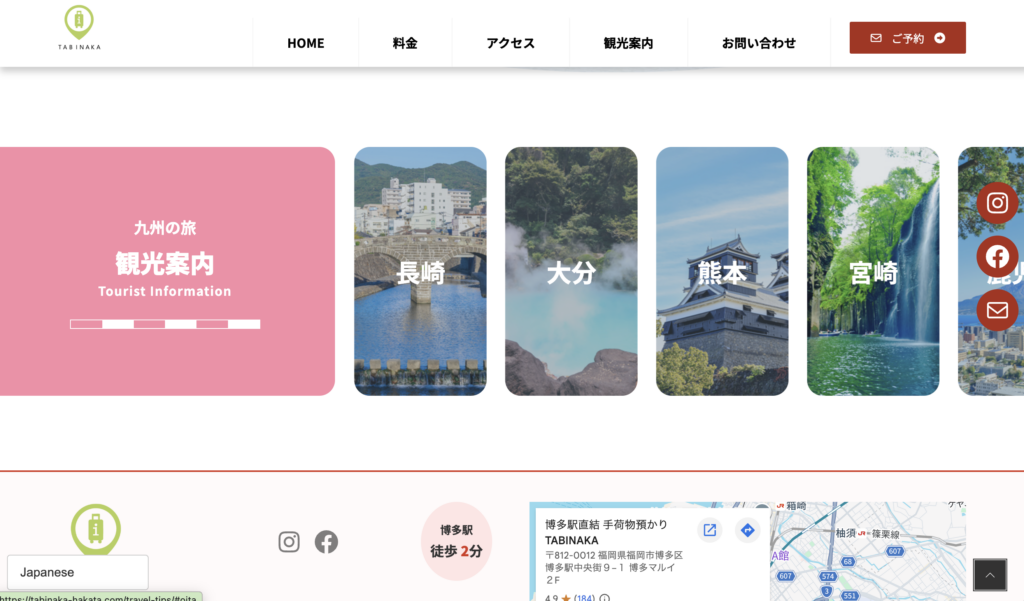The image size is (1024, 601).
Task: Click the お問い合わせ navigation link
Action: tap(758, 43)
